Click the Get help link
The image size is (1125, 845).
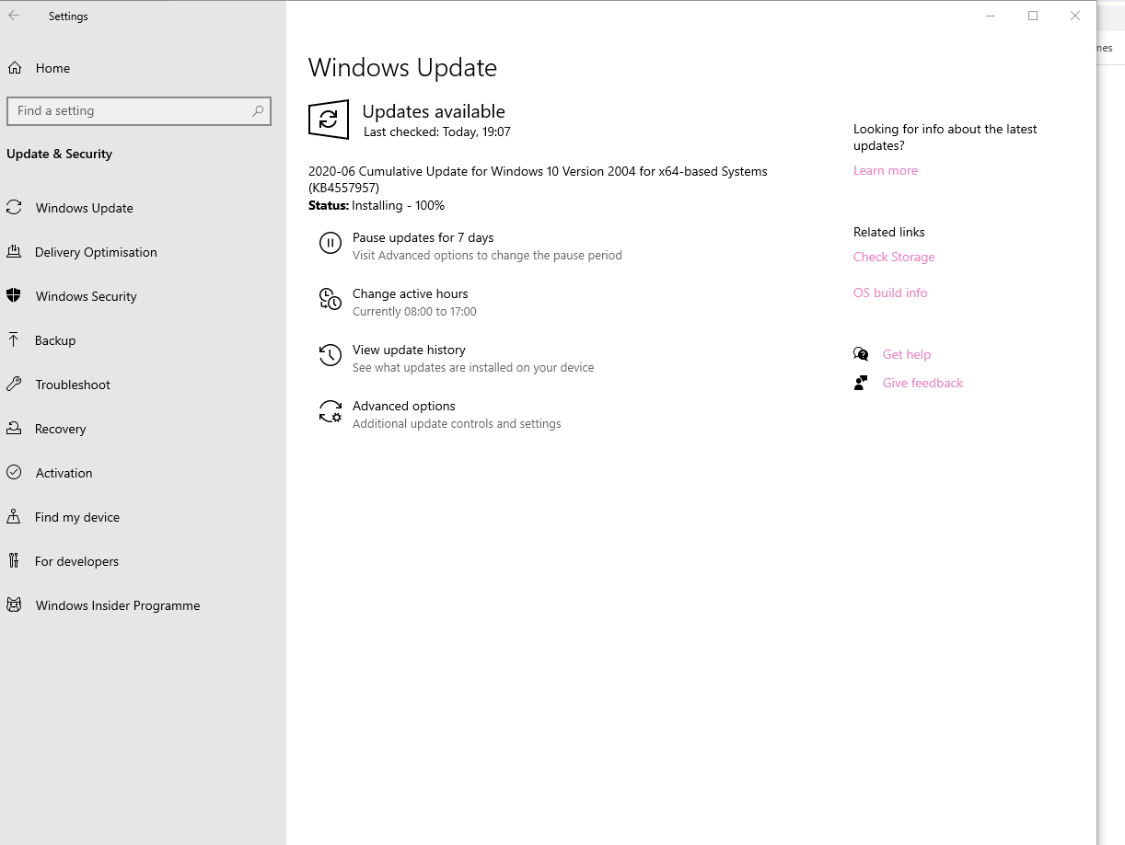click(x=907, y=354)
